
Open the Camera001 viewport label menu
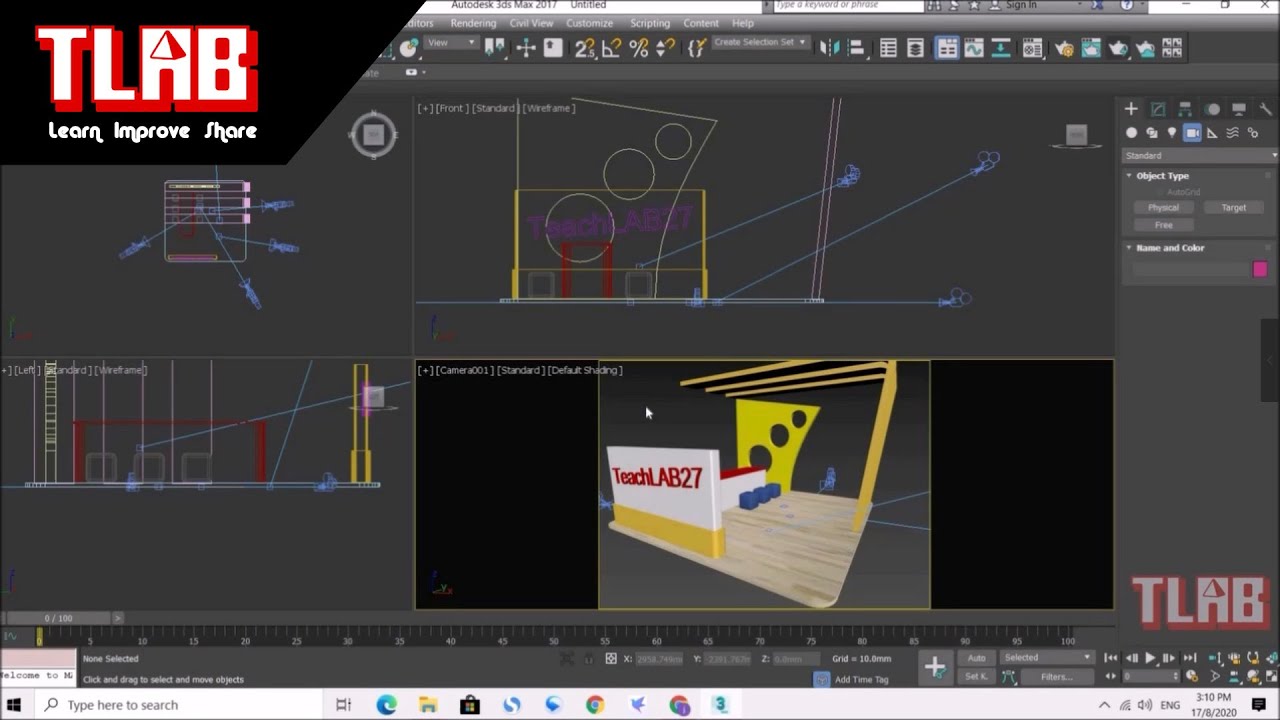point(464,370)
